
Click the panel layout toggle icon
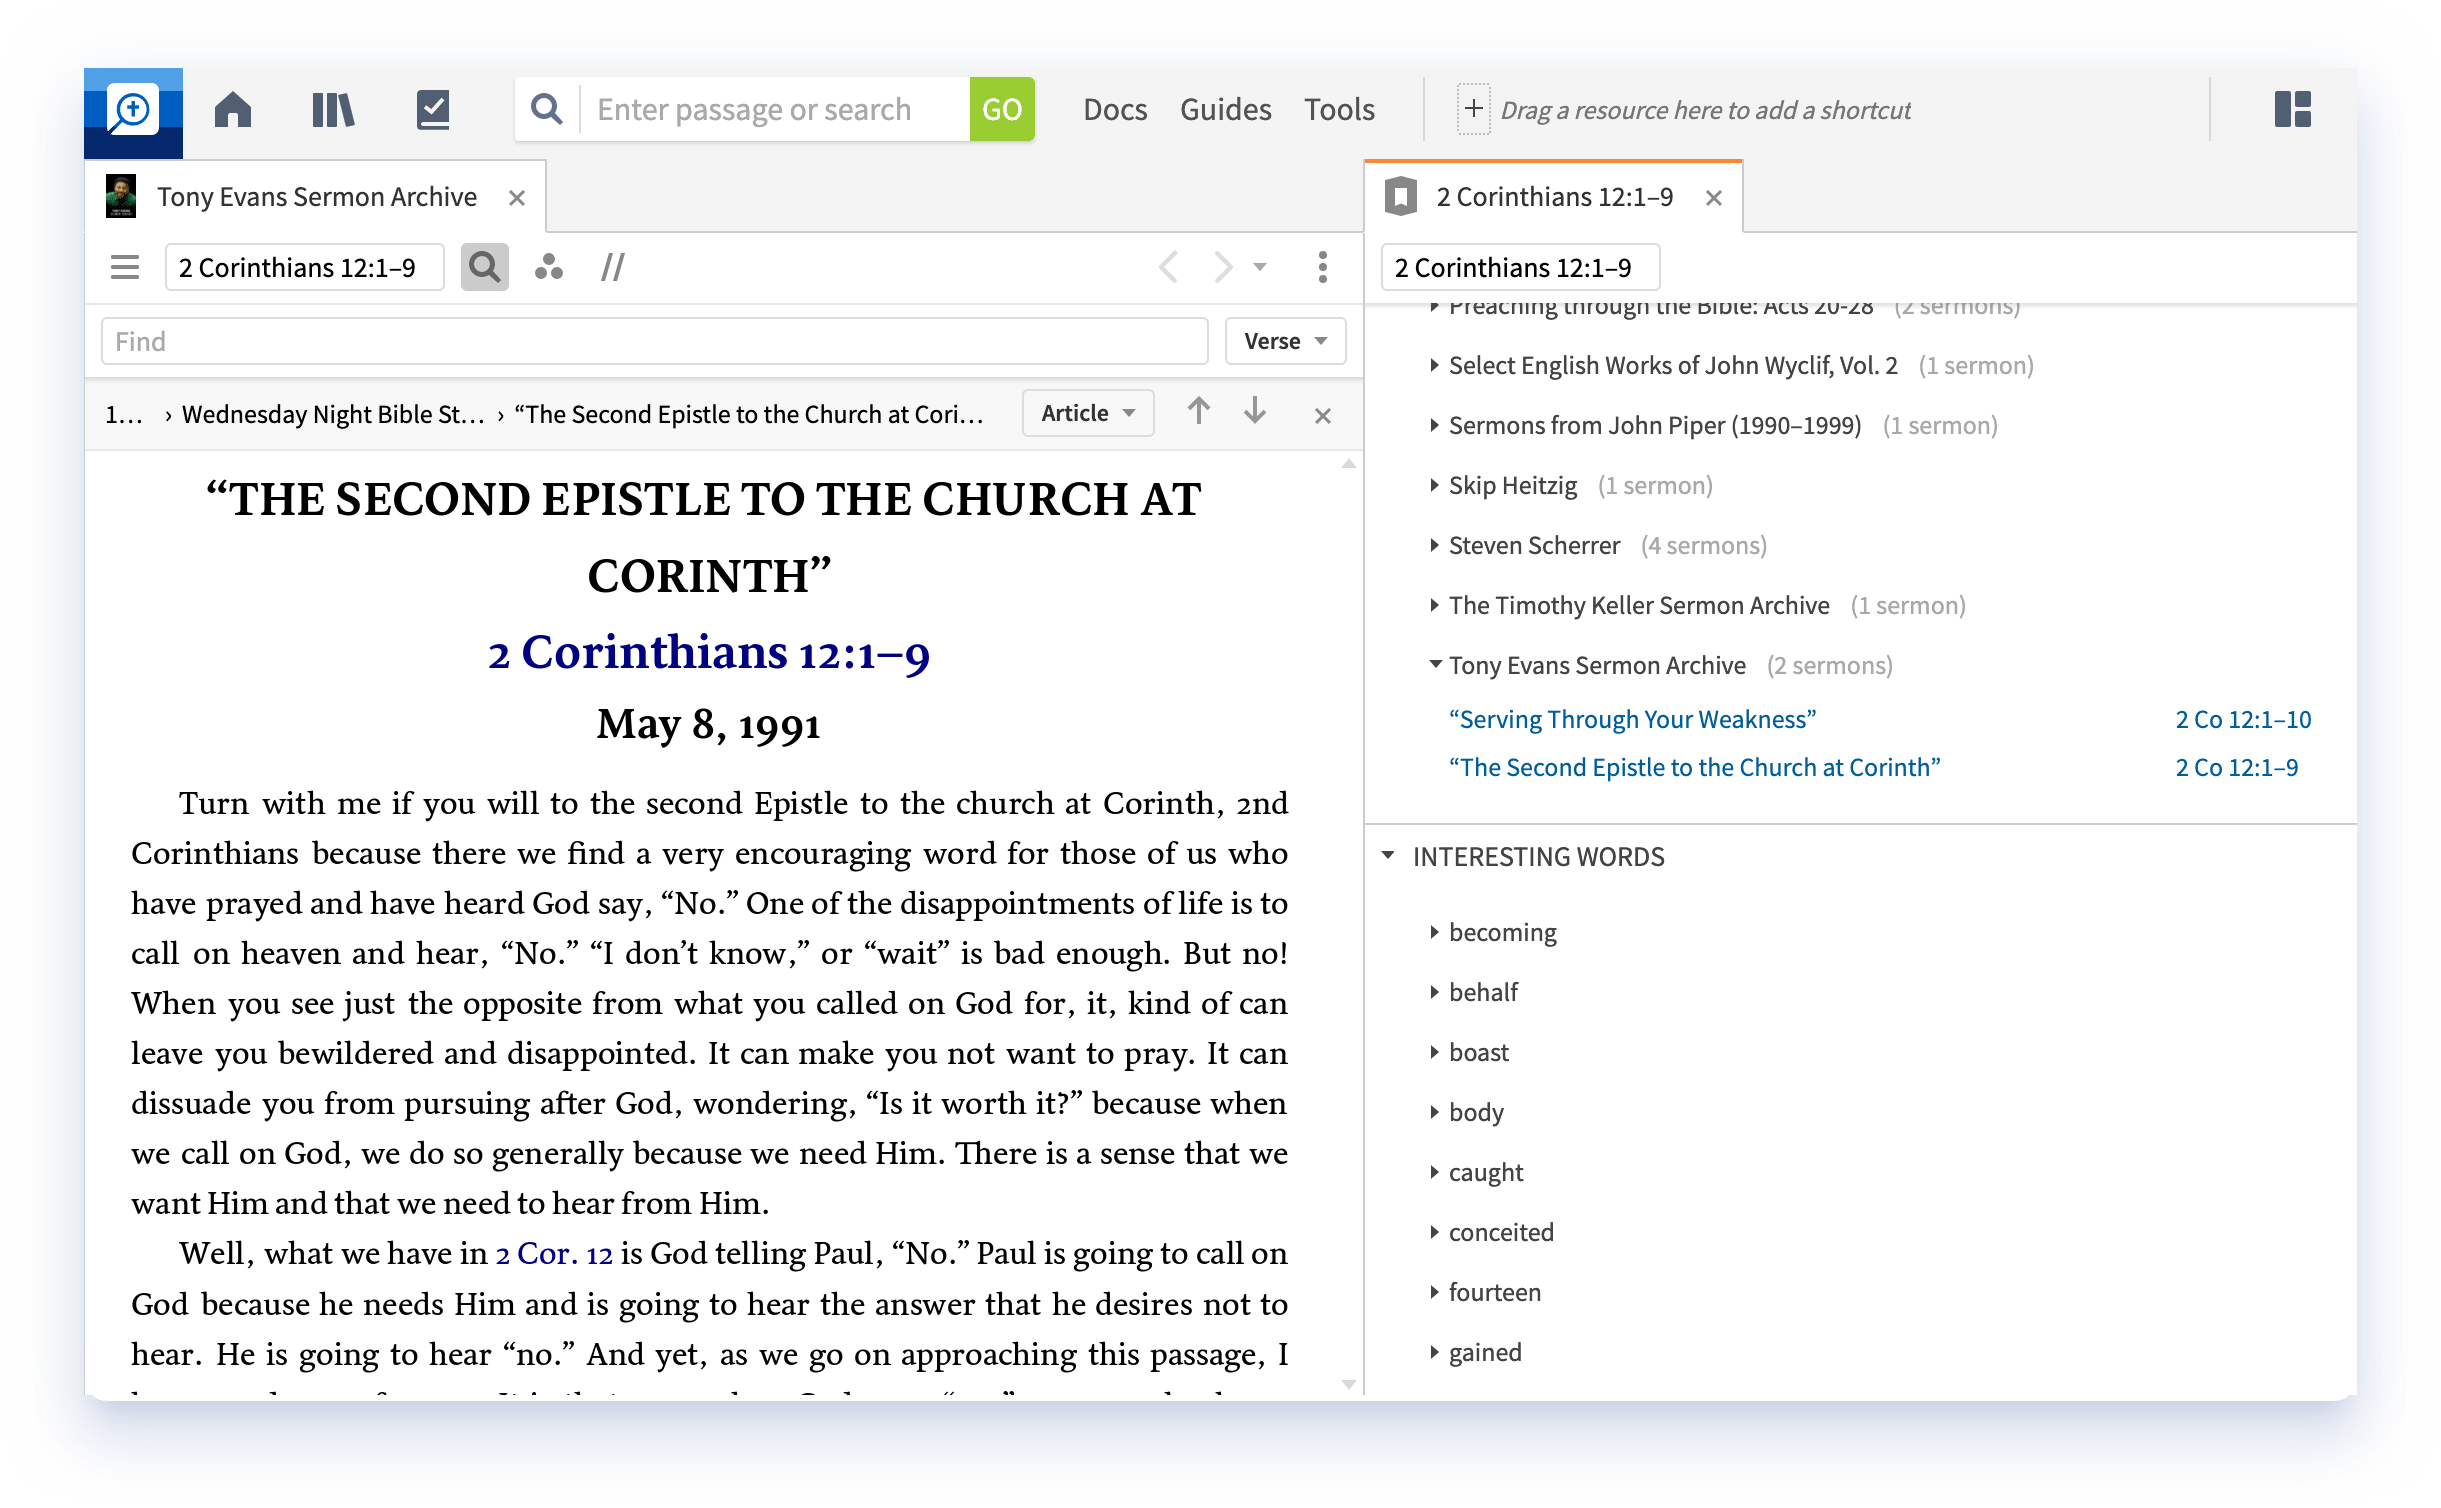click(2293, 110)
